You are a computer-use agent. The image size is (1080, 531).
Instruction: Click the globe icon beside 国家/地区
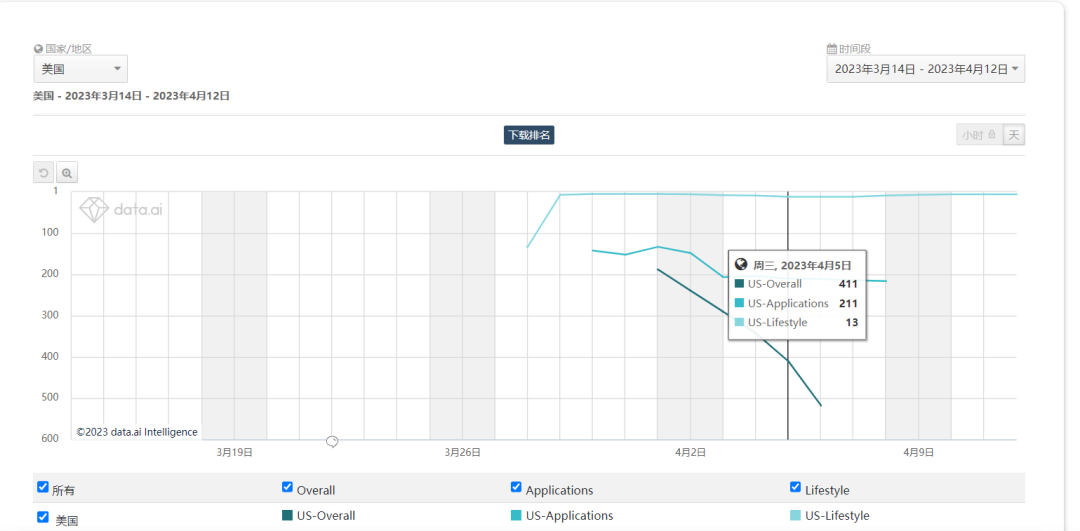[38, 48]
